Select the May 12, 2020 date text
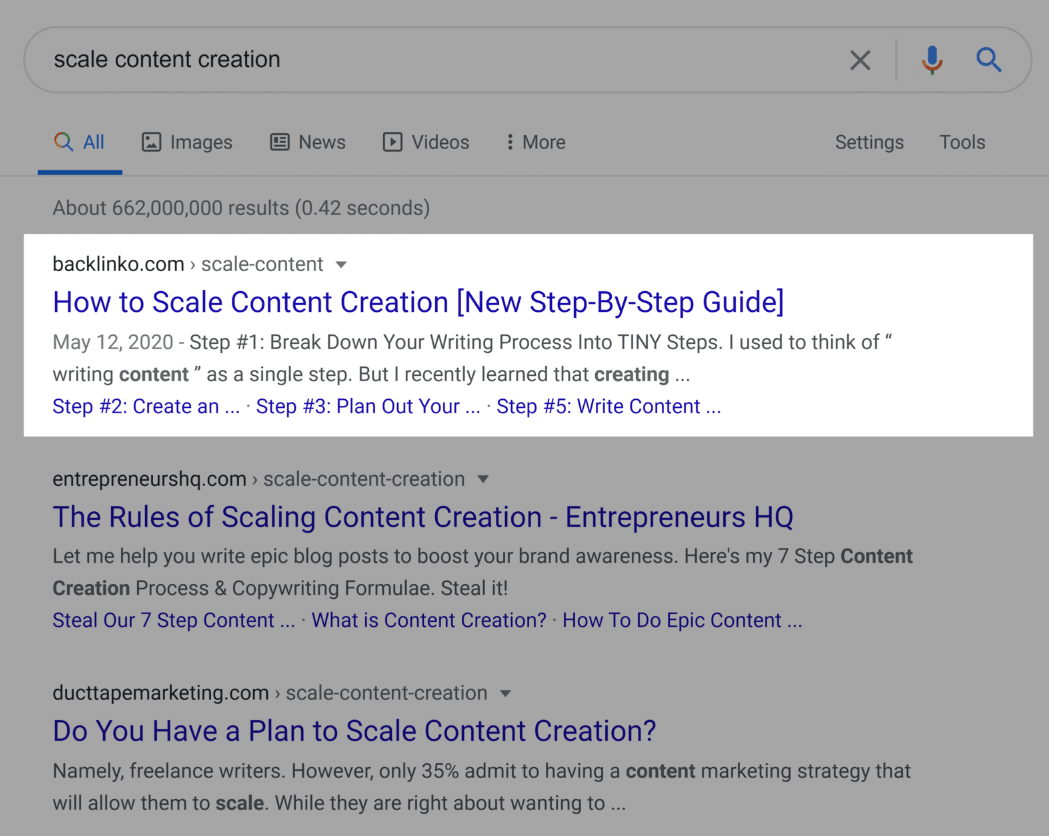Image resolution: width=1049 pixels, height=836 pixels. tap(113, 342)
